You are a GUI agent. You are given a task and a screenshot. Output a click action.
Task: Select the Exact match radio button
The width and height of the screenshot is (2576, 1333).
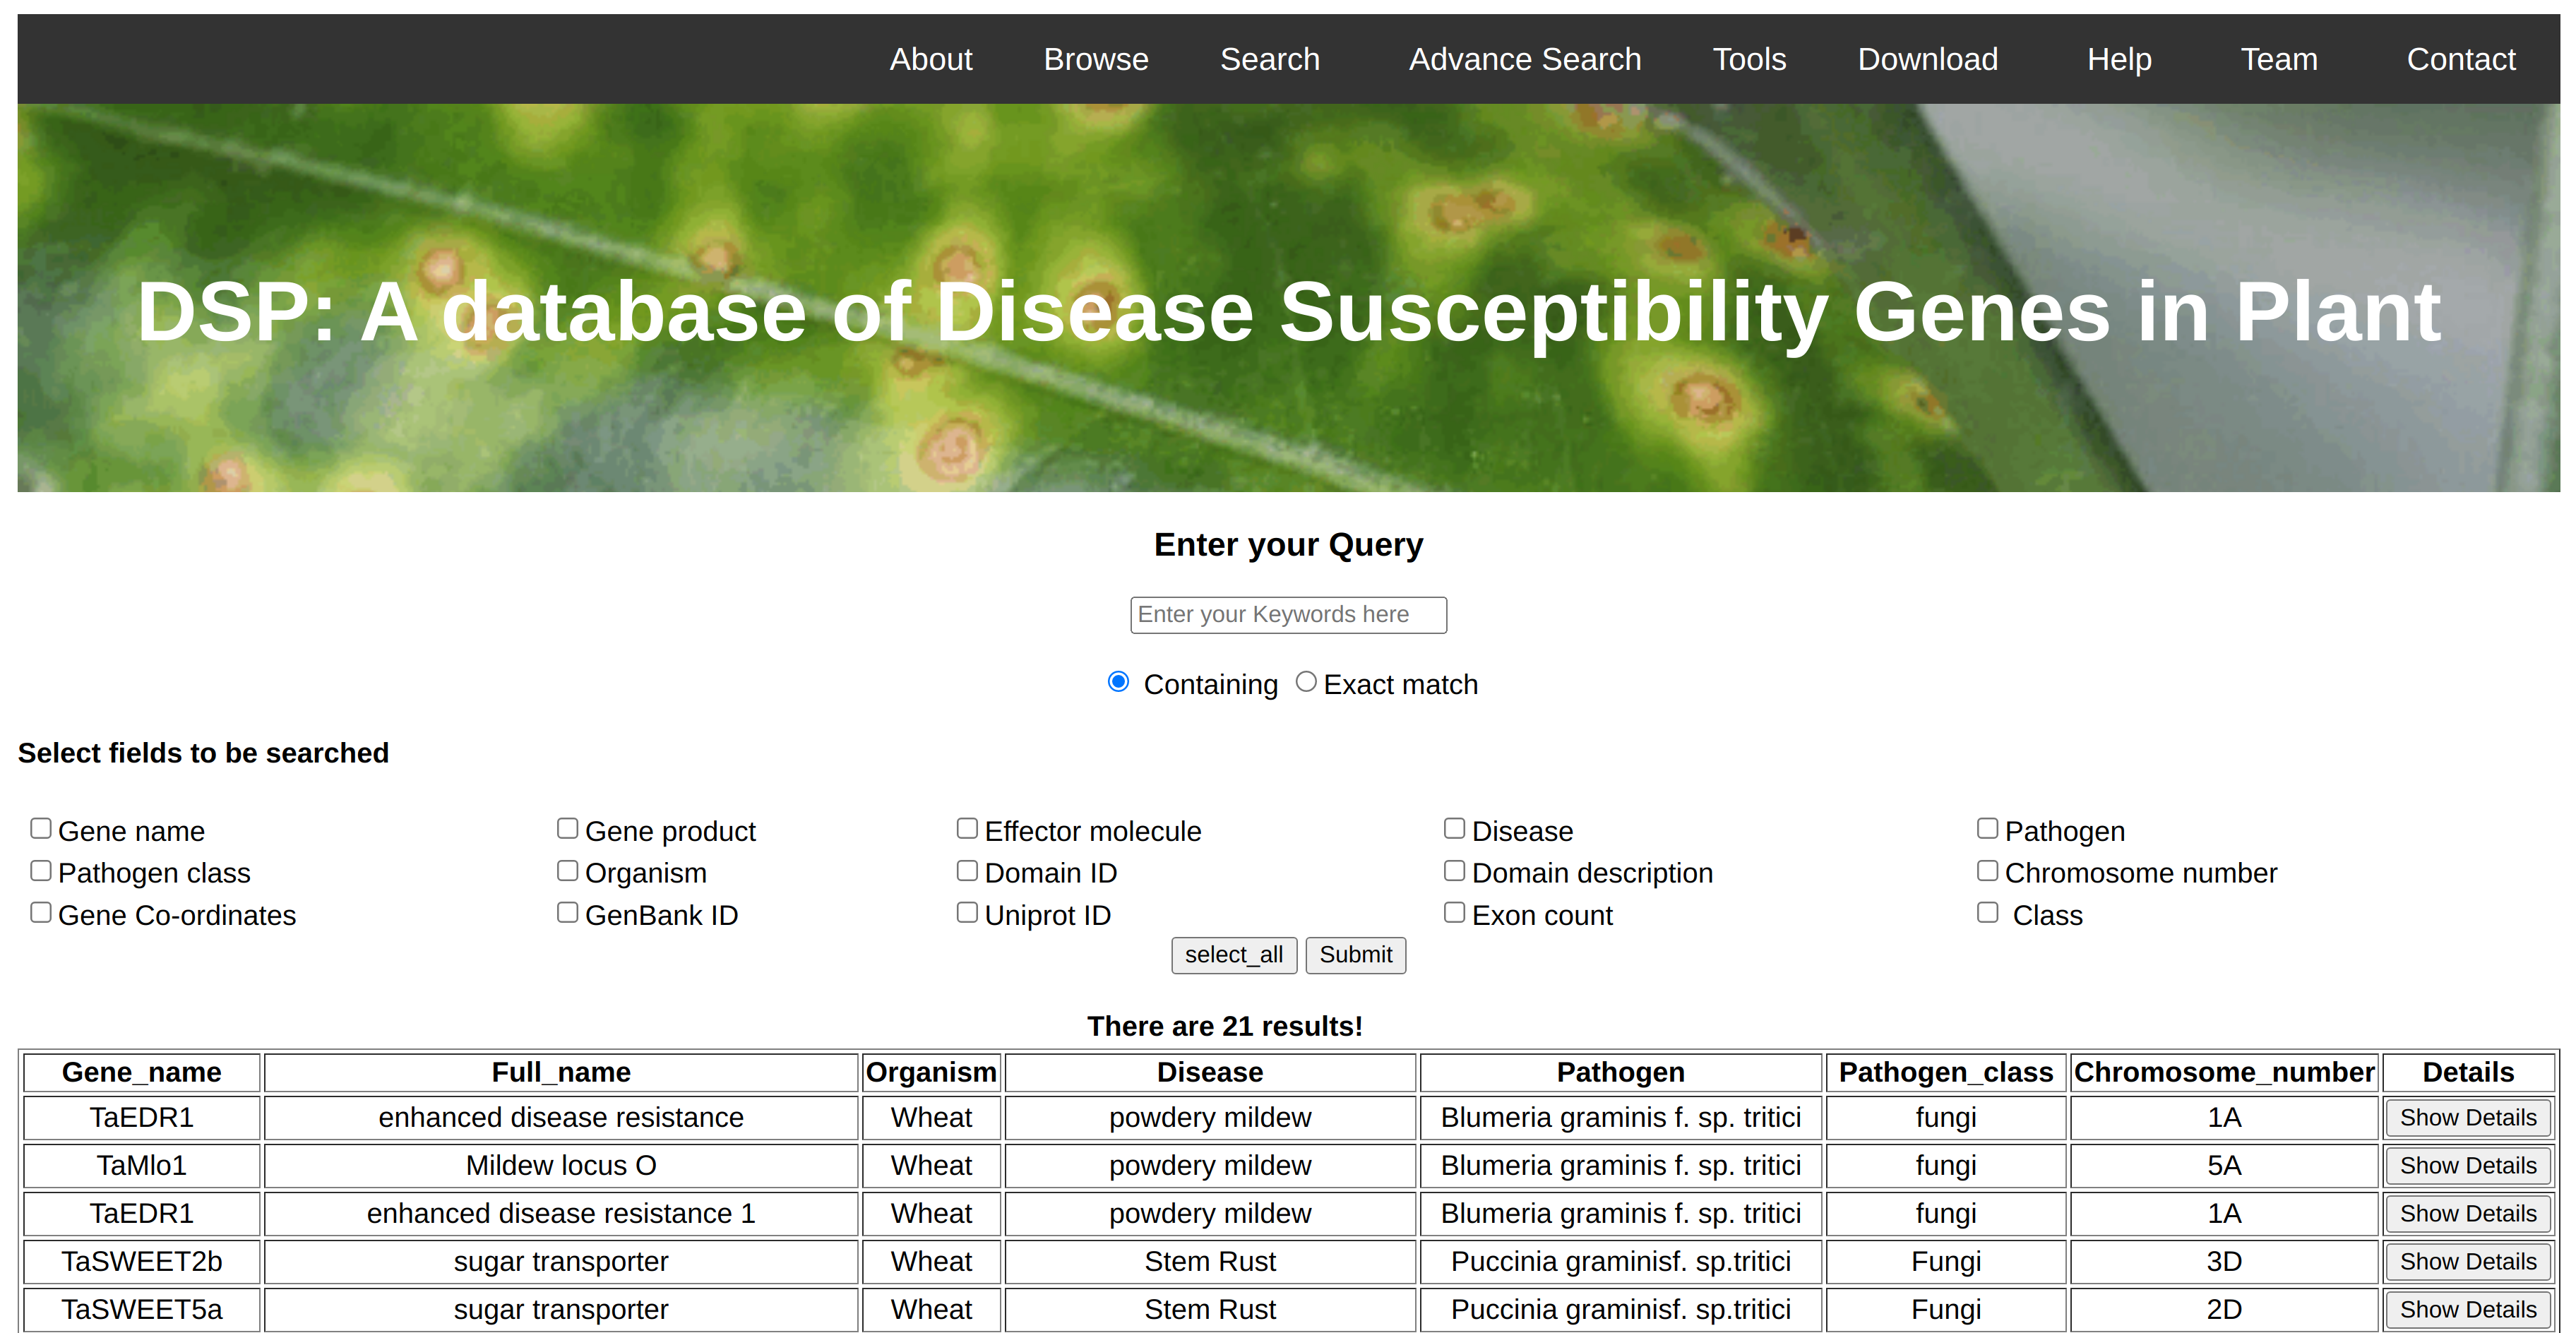[x=1305, y=681]
